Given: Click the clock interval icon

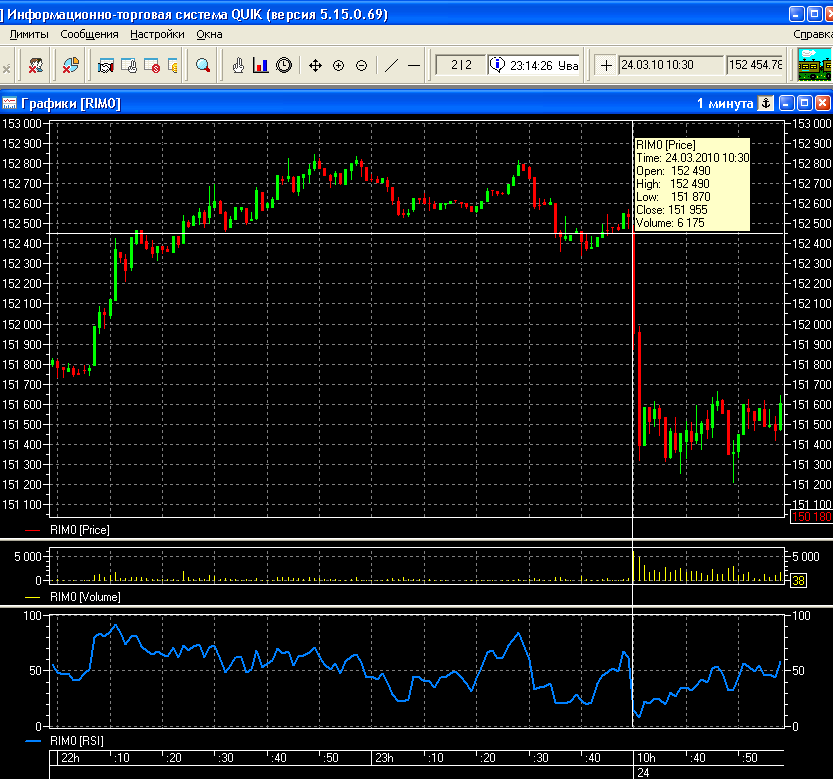Looking at the screenshot, I should pyautogui.click(x=284, y=66).
